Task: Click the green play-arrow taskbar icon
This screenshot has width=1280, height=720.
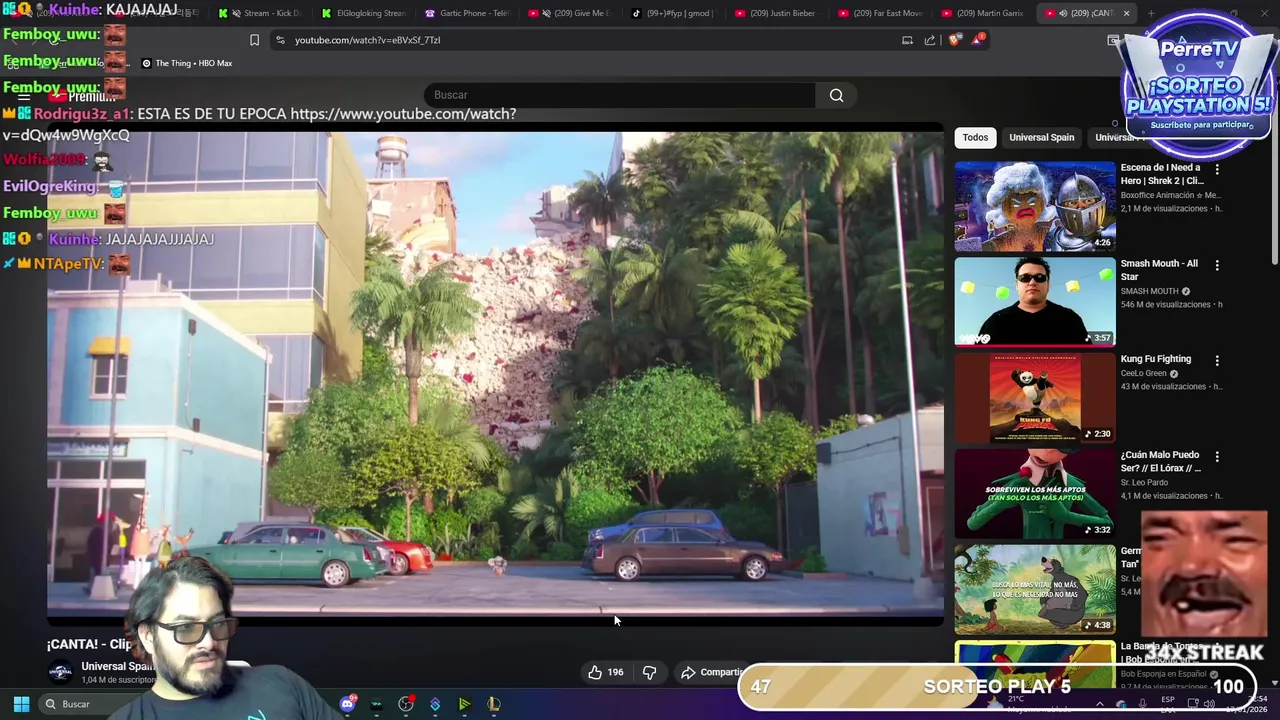Action: [x=464, y=704]
